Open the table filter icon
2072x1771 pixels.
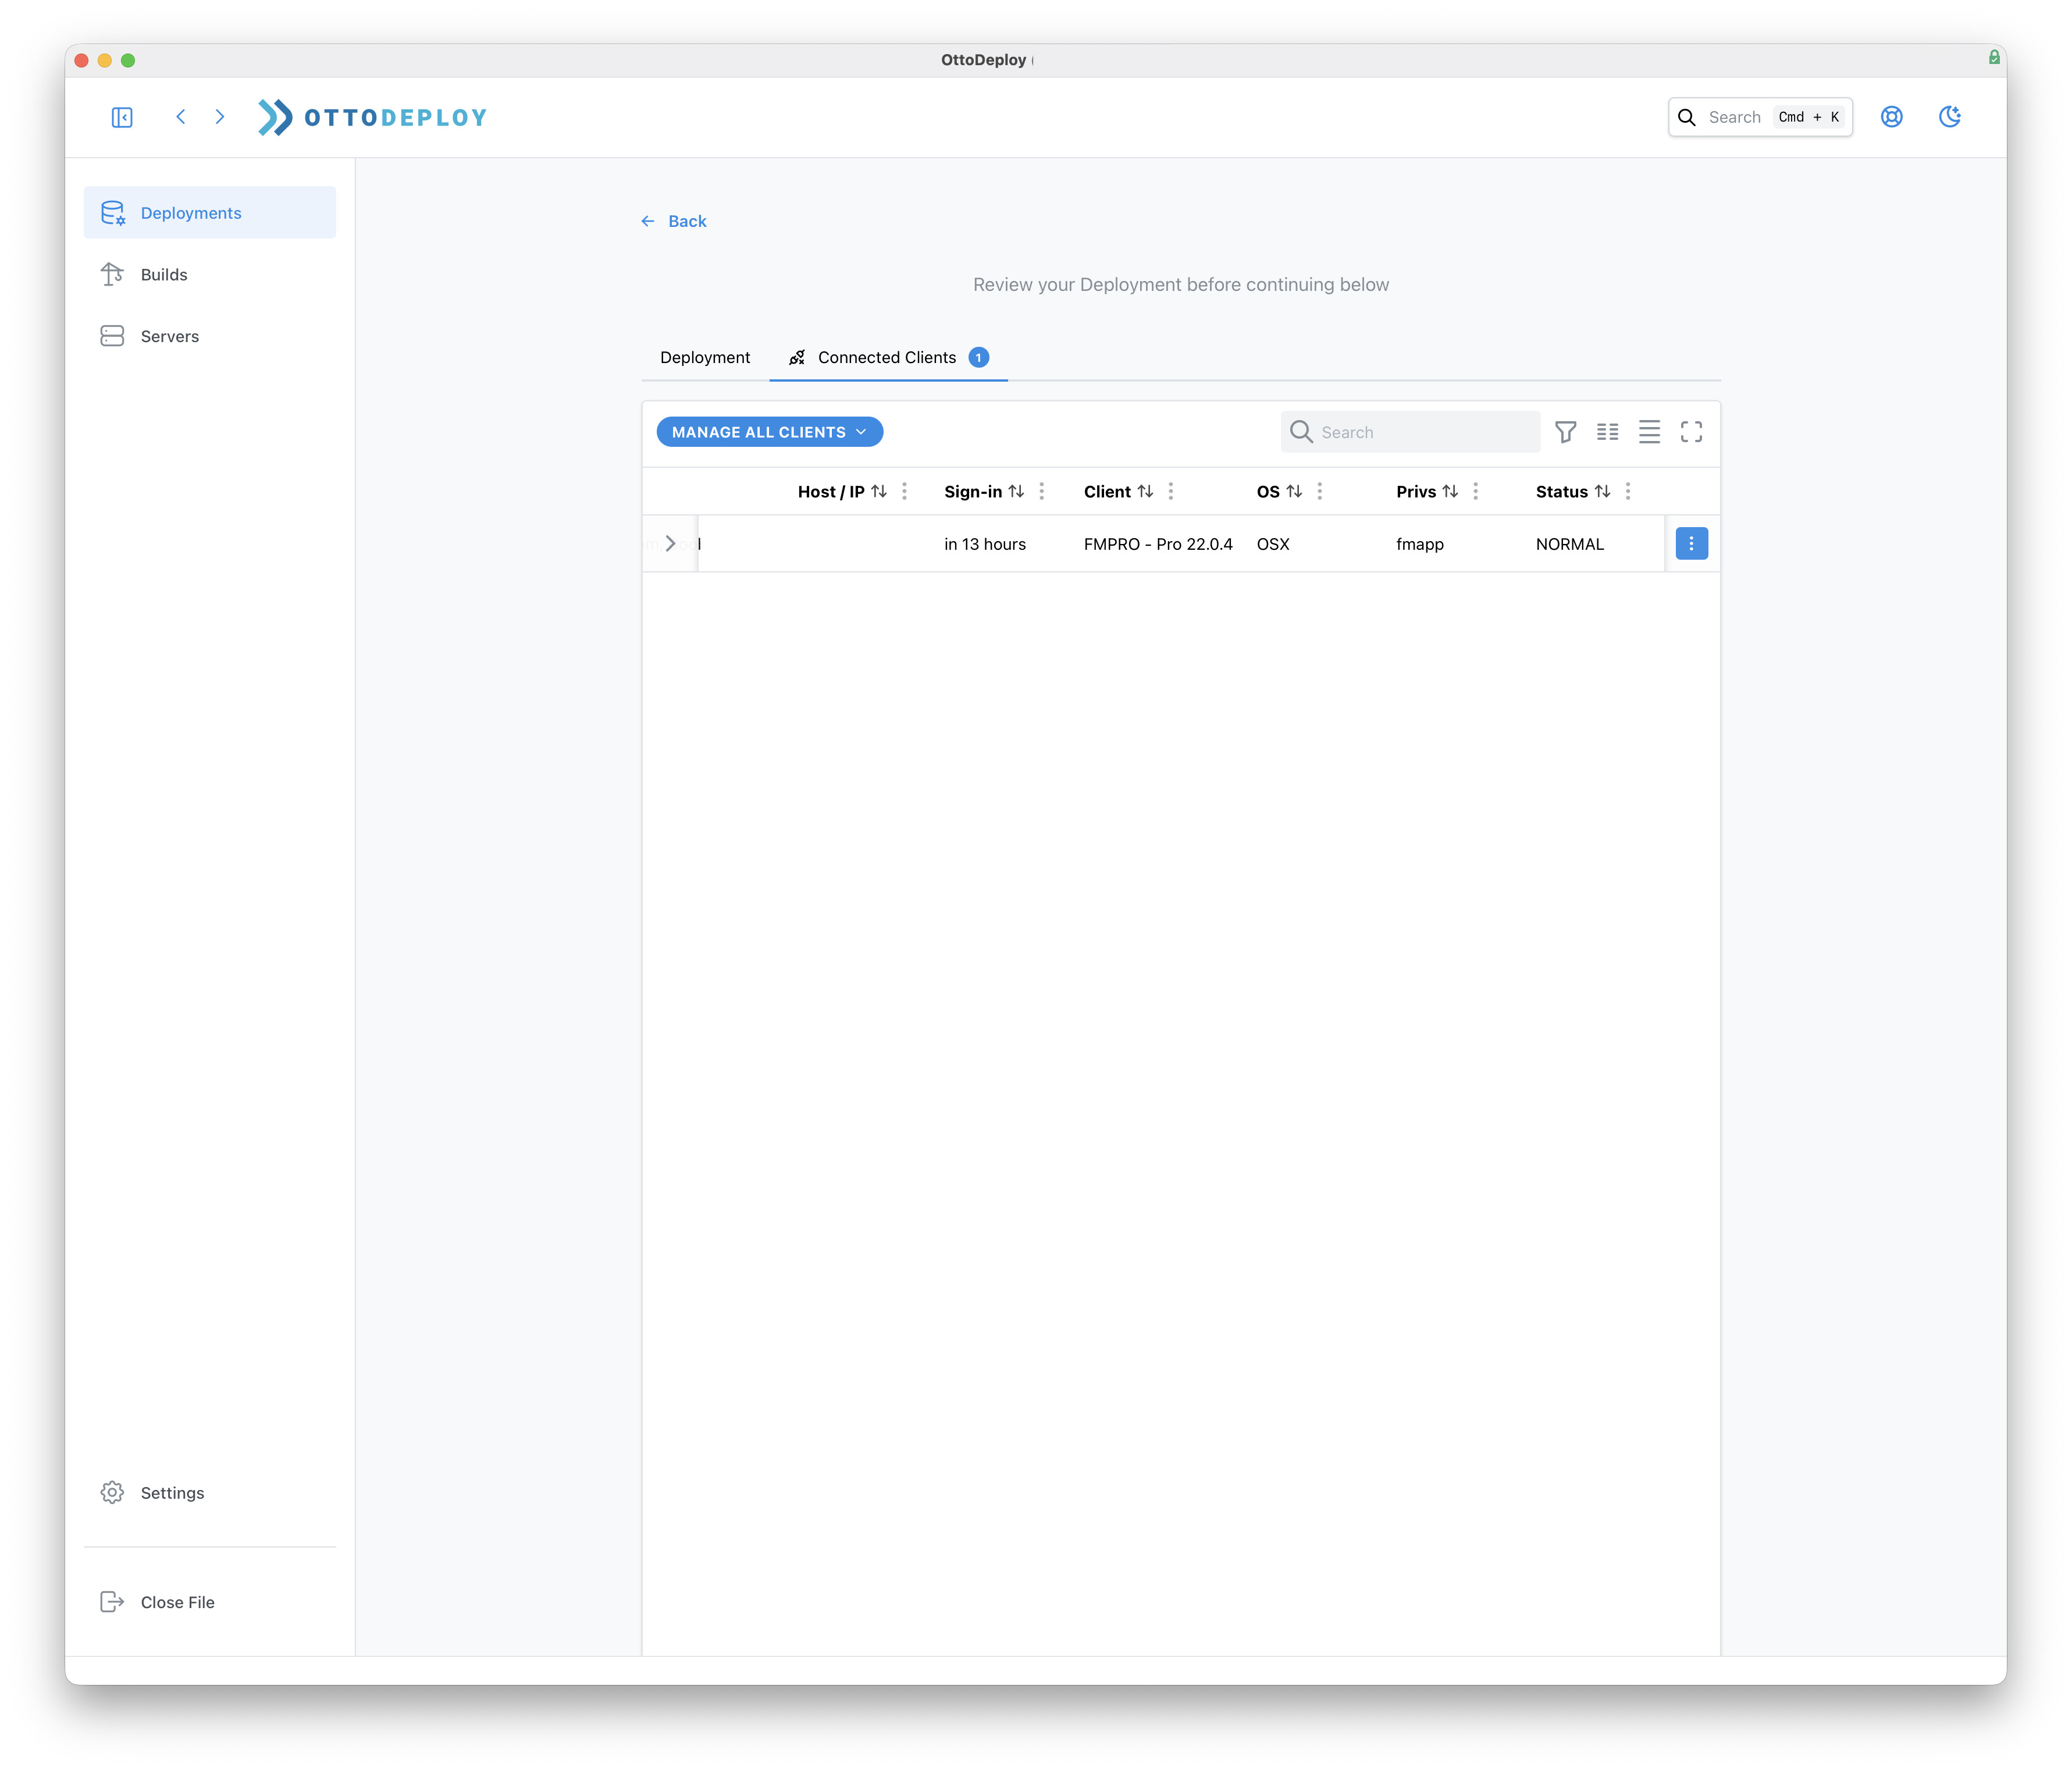pyautogui.click(x=1565, y=432)
